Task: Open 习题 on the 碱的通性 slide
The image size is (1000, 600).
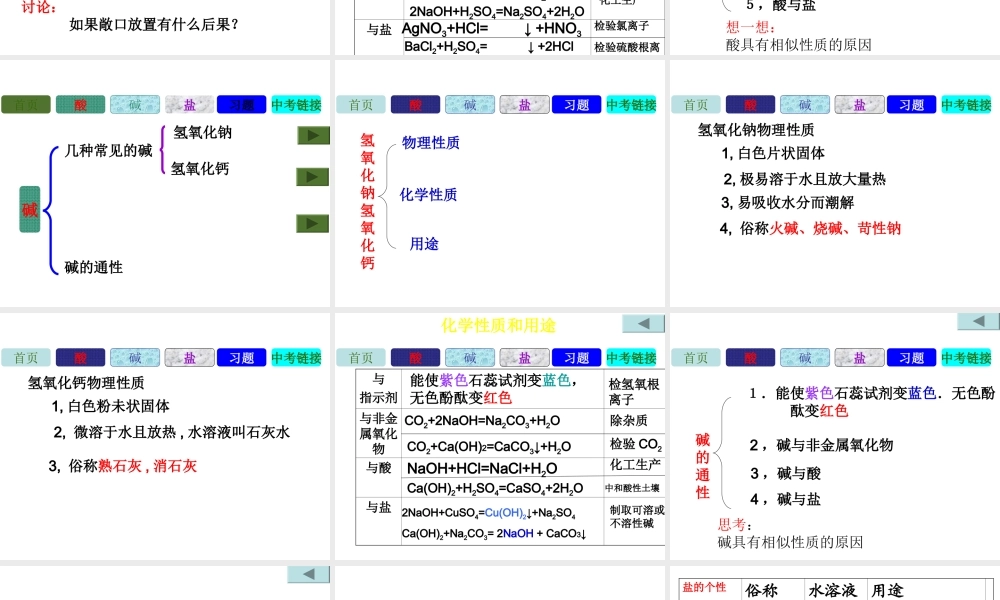Action: (911, 358)
